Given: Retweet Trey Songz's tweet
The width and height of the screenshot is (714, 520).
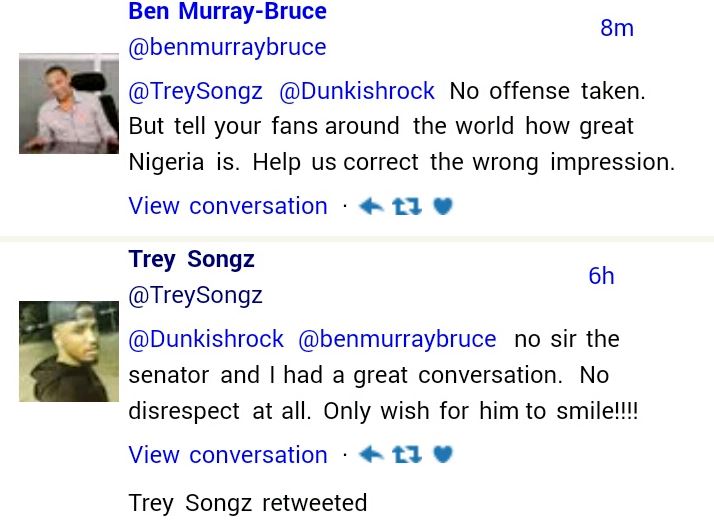Looking at the screenshot, I should click(406, 455).
